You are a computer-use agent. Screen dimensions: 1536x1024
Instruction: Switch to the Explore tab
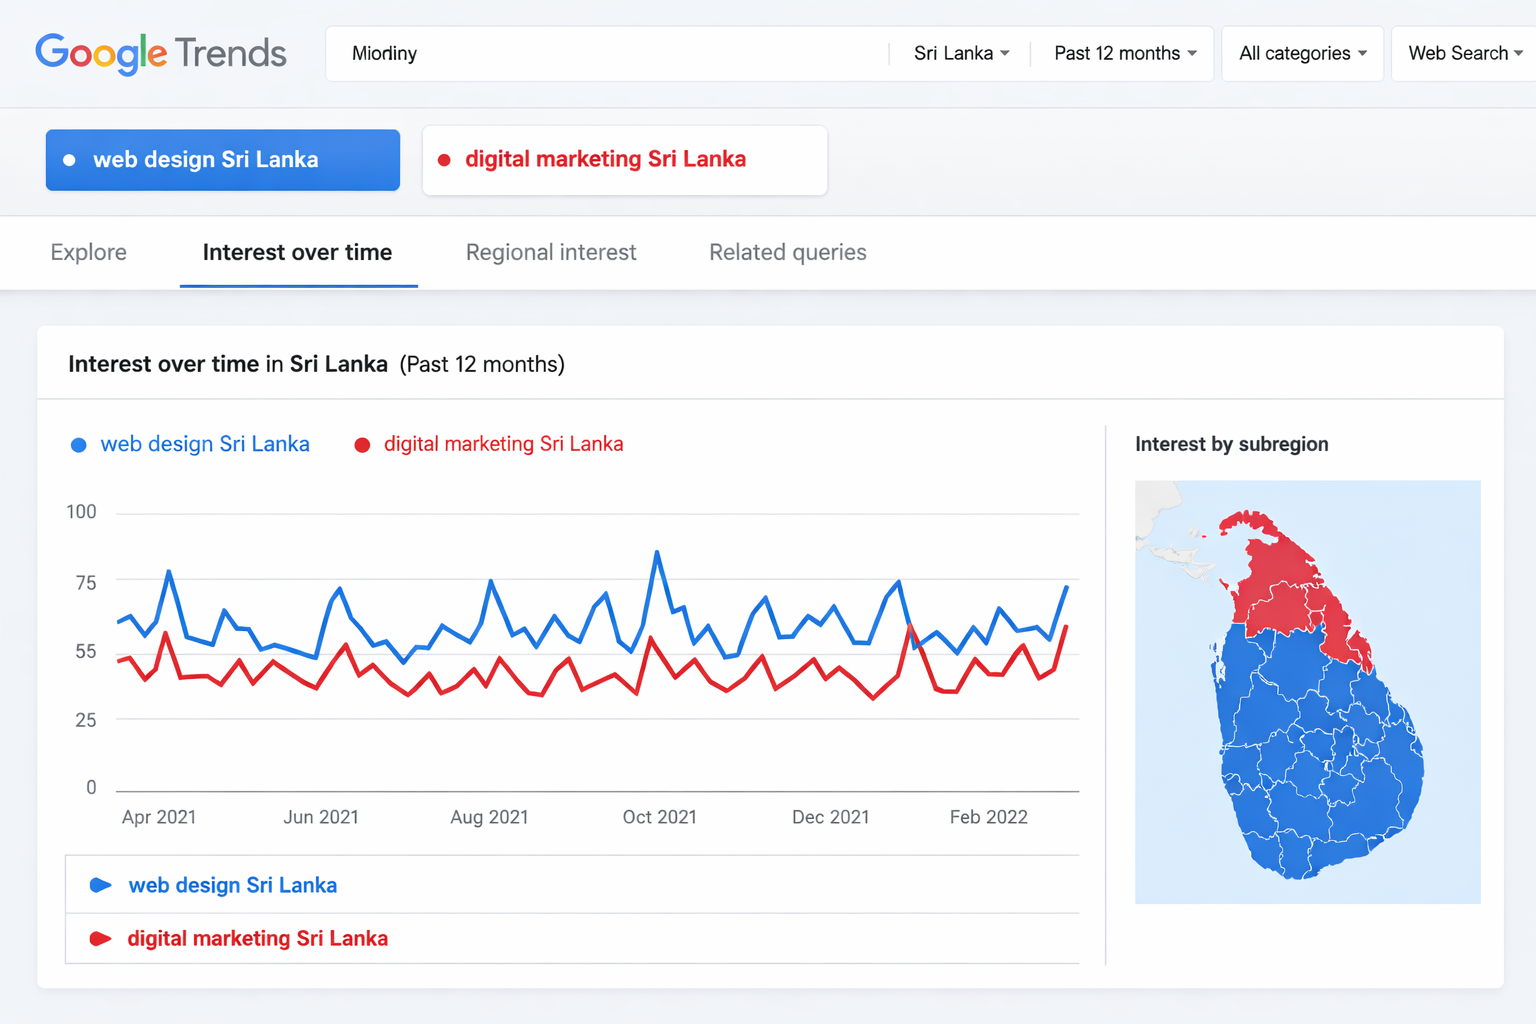(x=89, y=253)
